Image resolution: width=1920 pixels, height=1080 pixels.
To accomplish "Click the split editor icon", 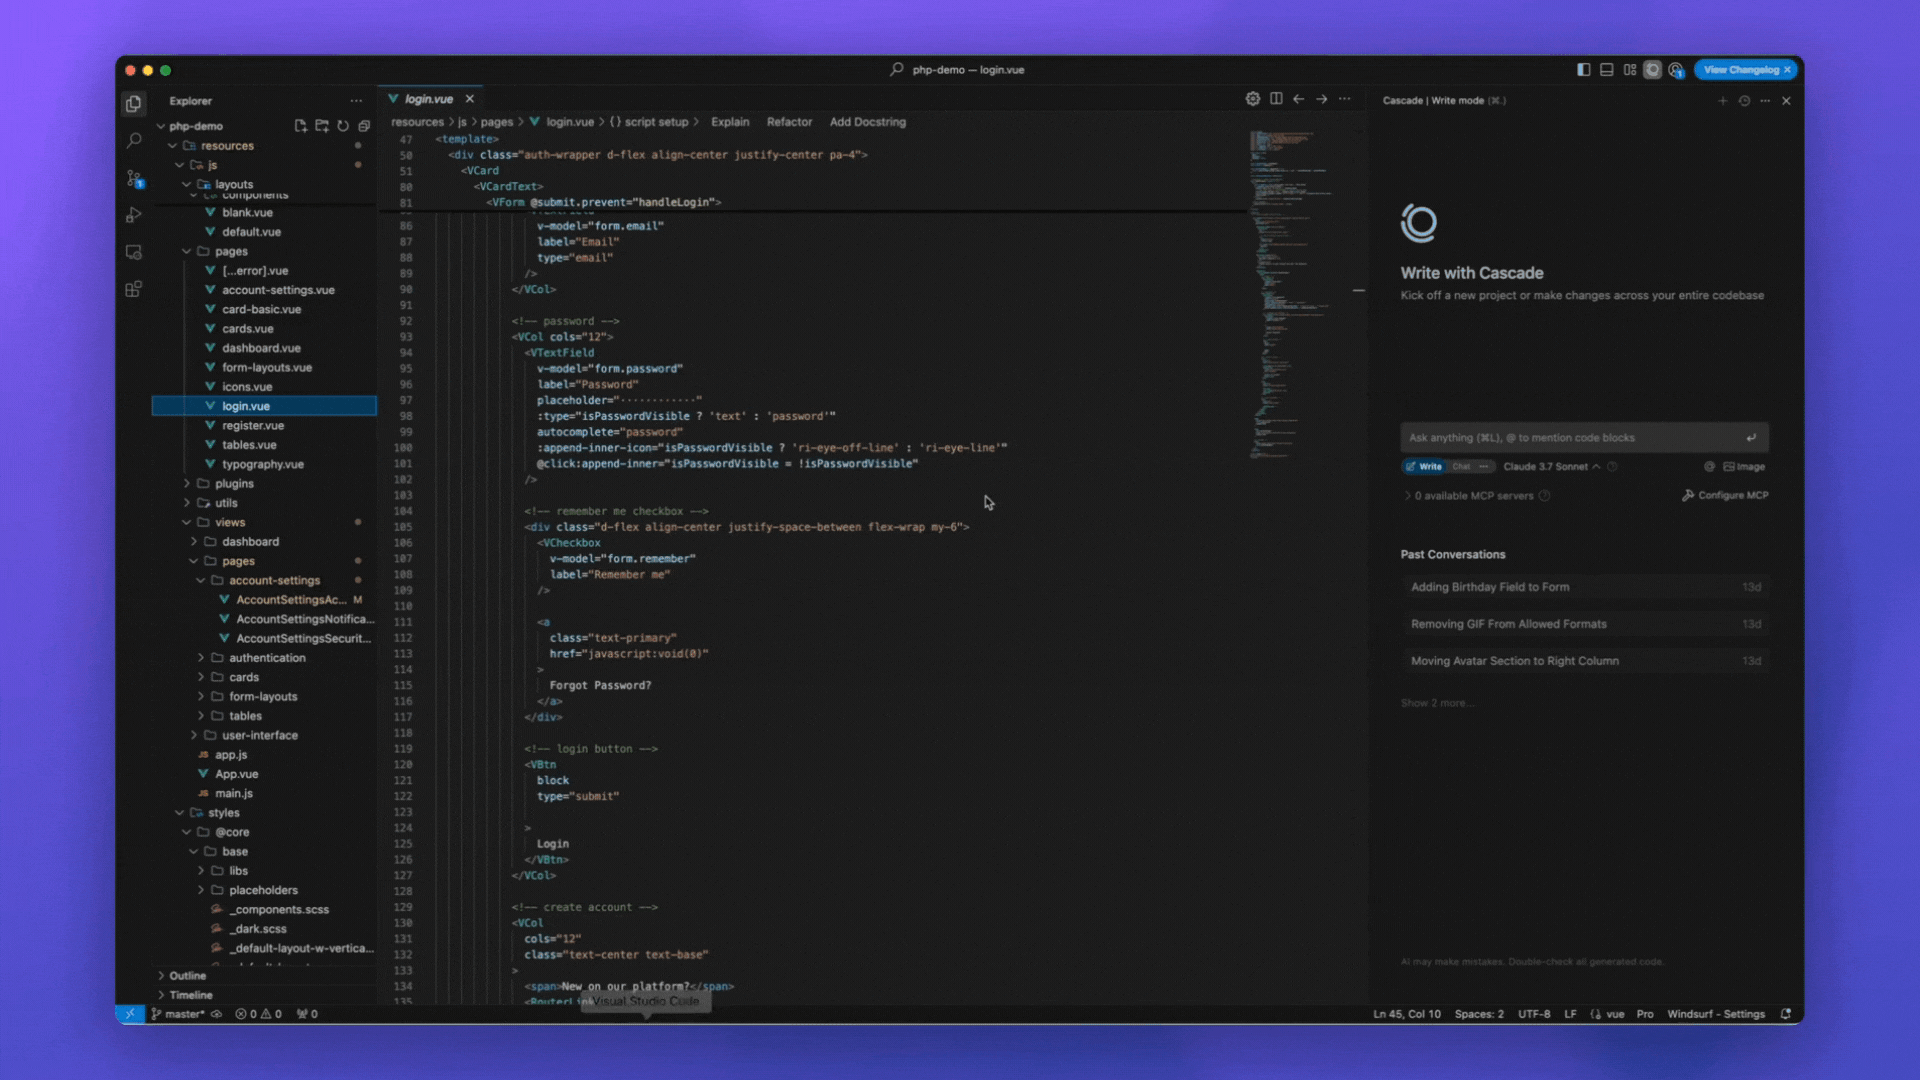I will tap(1276, 99).
